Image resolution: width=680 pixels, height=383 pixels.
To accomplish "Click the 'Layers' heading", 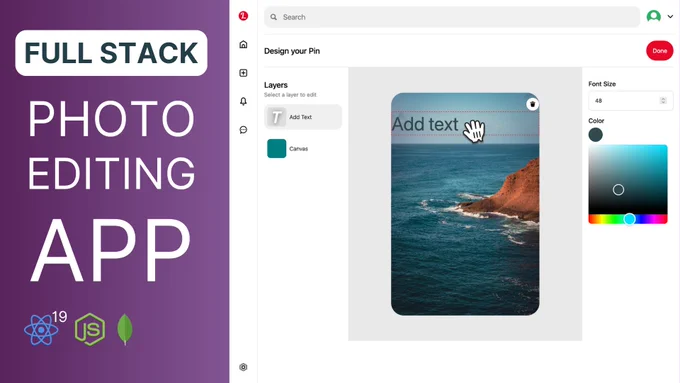I will pos(276,85).
